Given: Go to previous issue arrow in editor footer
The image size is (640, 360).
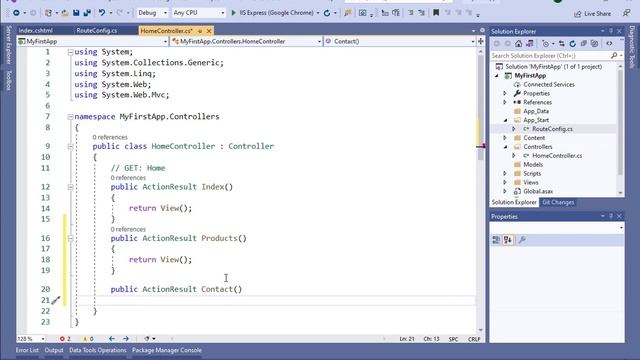Looking at the screenshot, I should pos(111,339).
